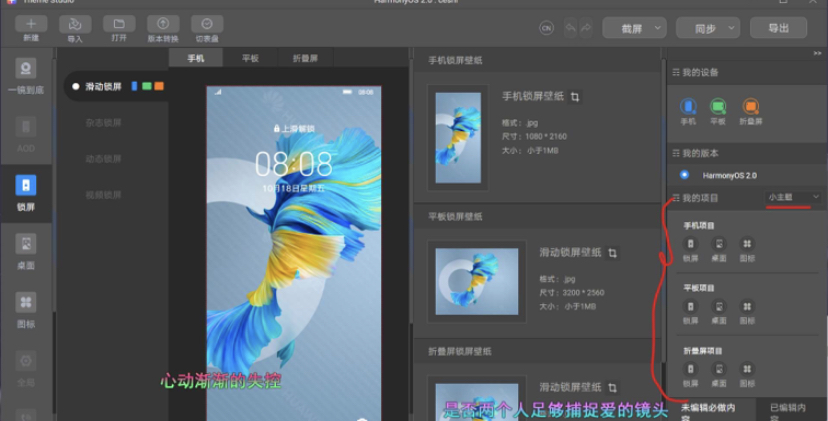The width and height of the screenshot is (828, 421).
Task: Click blue marker beside 滑动锁屏
Action: pos(135,86)
